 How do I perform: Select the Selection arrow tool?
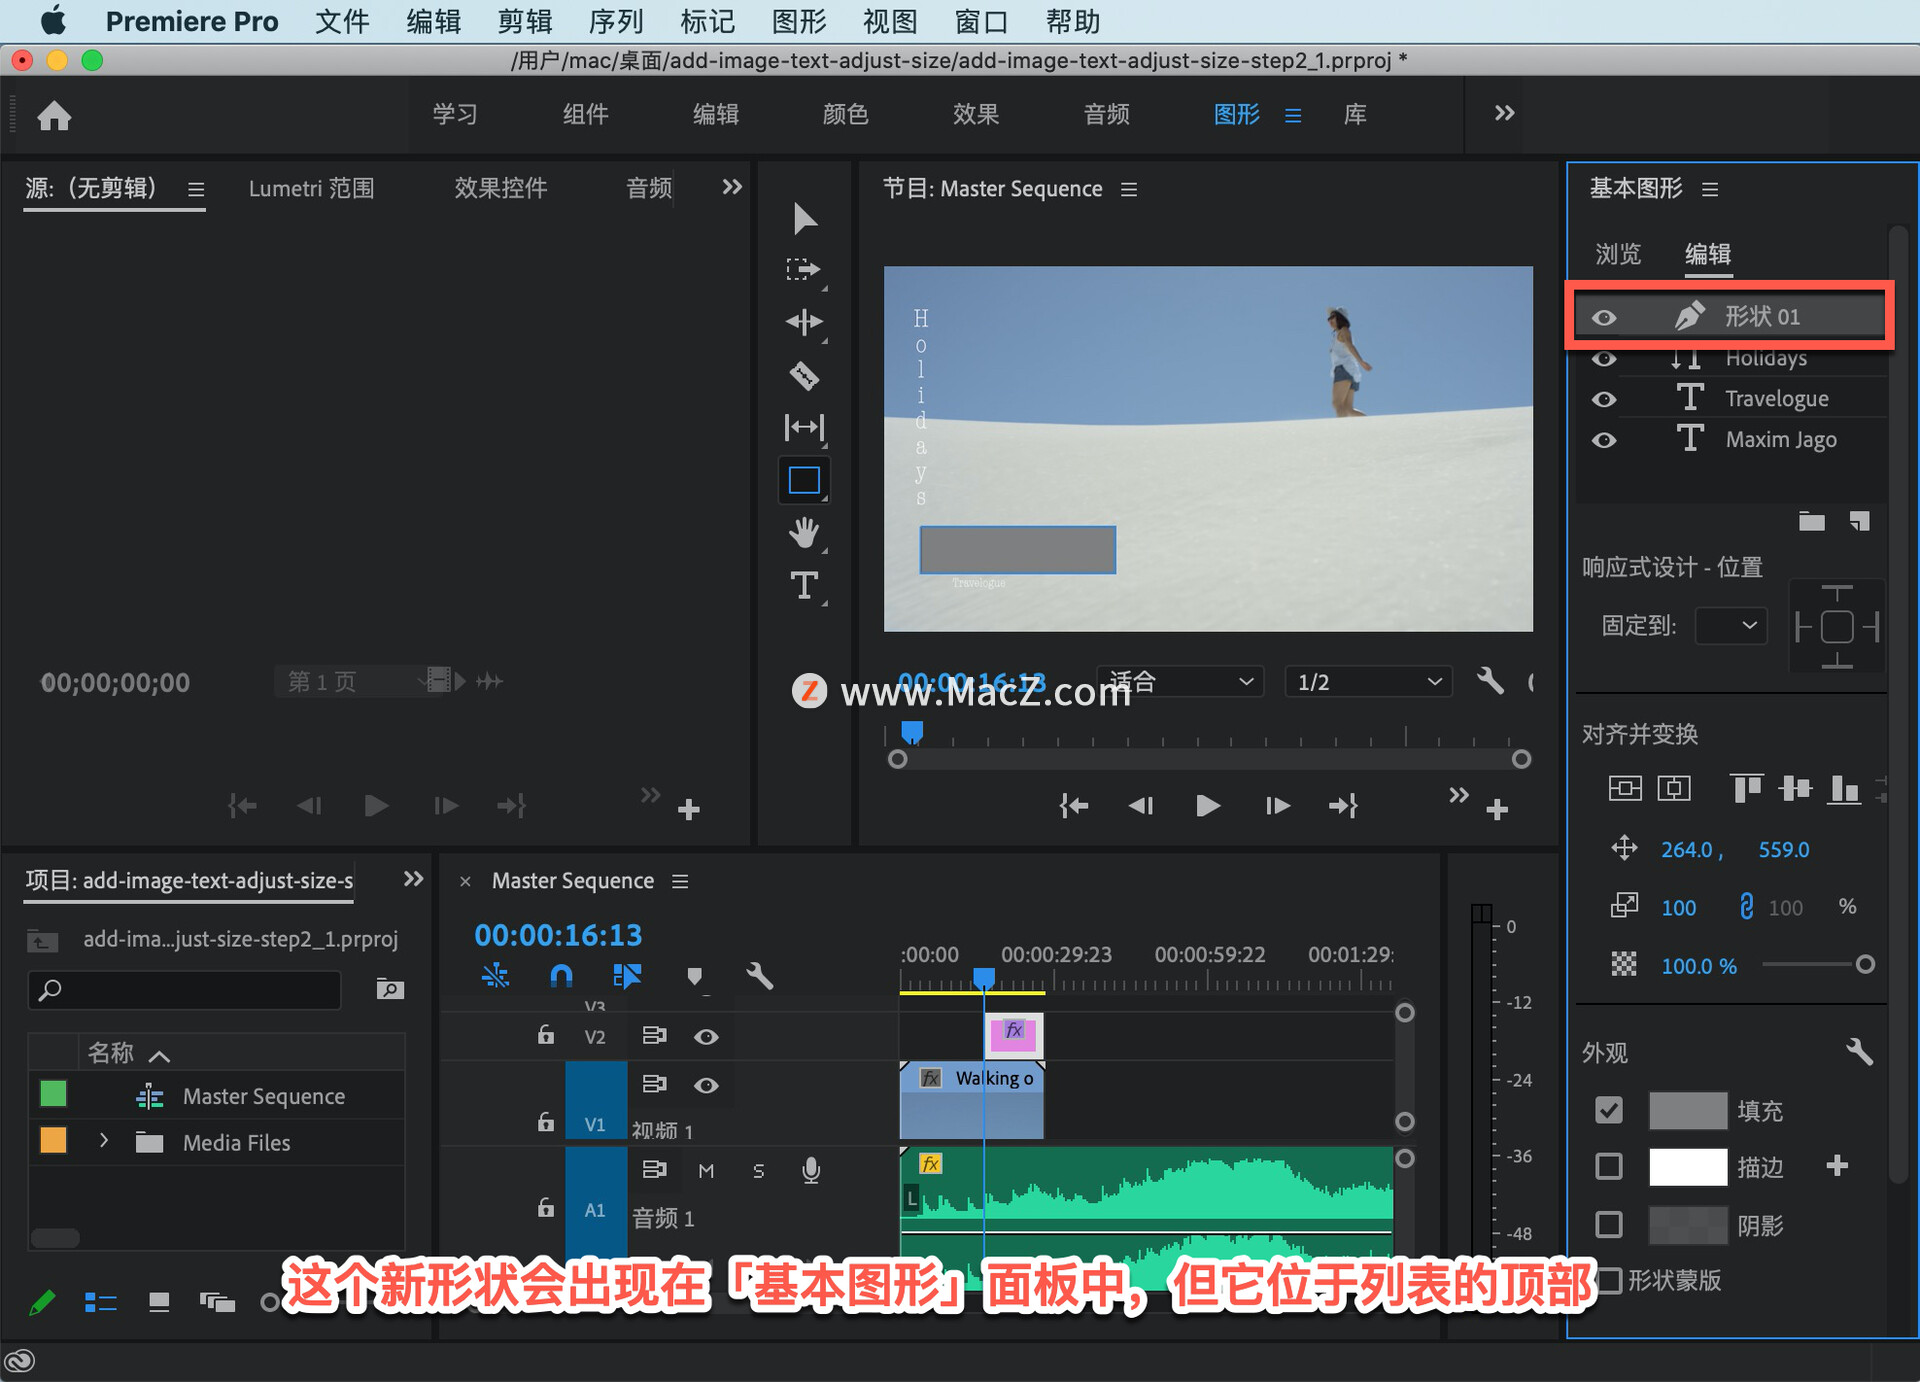pos(804,218)
